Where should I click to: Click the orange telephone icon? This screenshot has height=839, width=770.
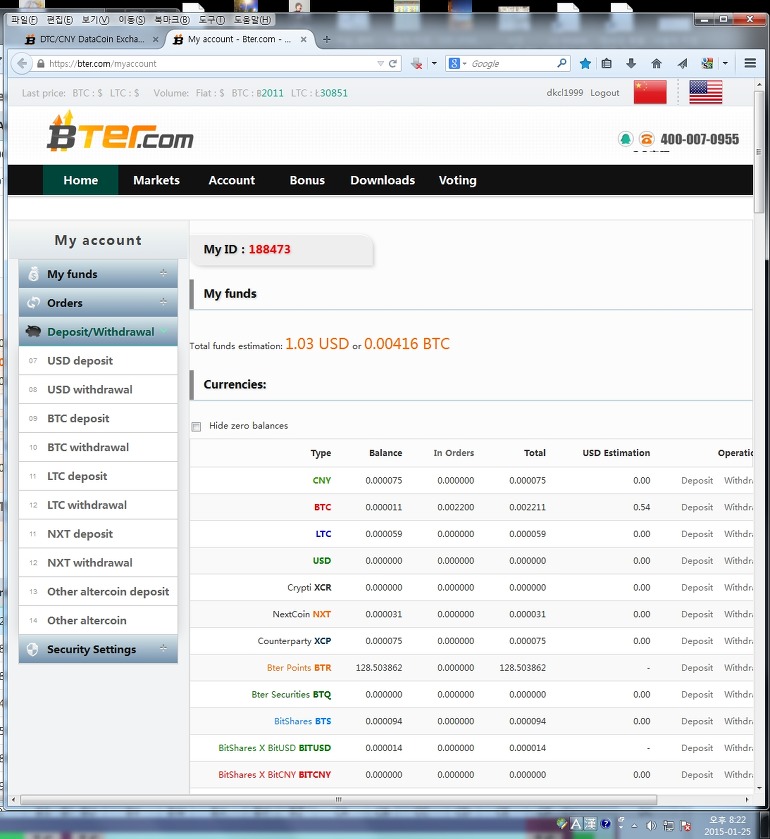646,139
